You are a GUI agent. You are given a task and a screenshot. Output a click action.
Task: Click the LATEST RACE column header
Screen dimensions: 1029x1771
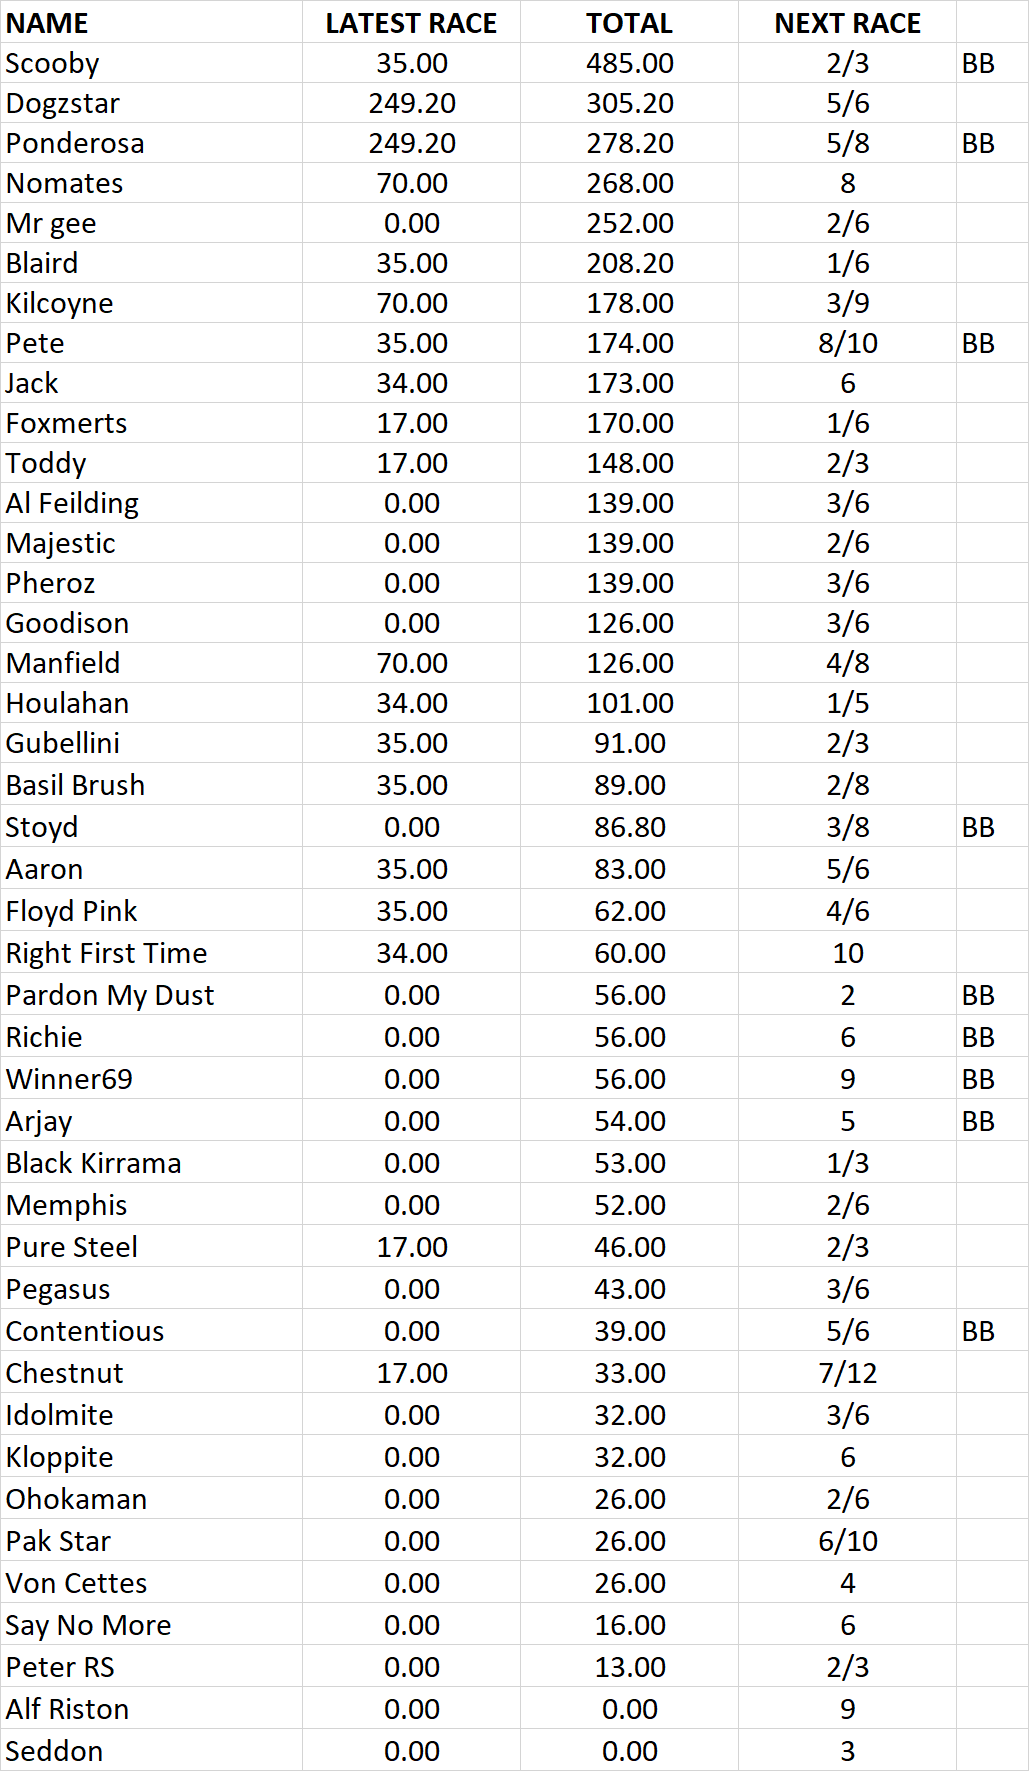(x=411, y=23)
